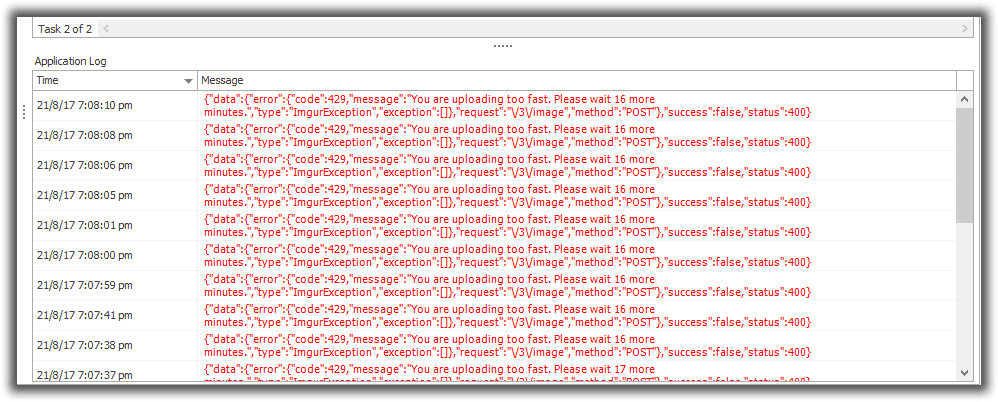This screenshot has width=998, height=402.
Task: Click the horizontal splitter dots handle
Action: coord(503,46)
